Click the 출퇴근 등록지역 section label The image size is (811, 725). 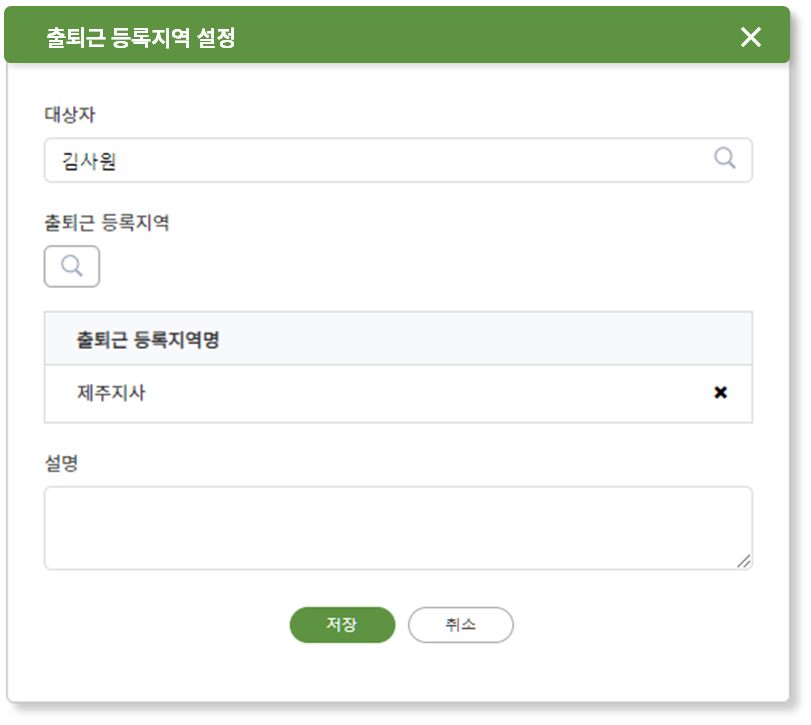click(x=107, y=223)
